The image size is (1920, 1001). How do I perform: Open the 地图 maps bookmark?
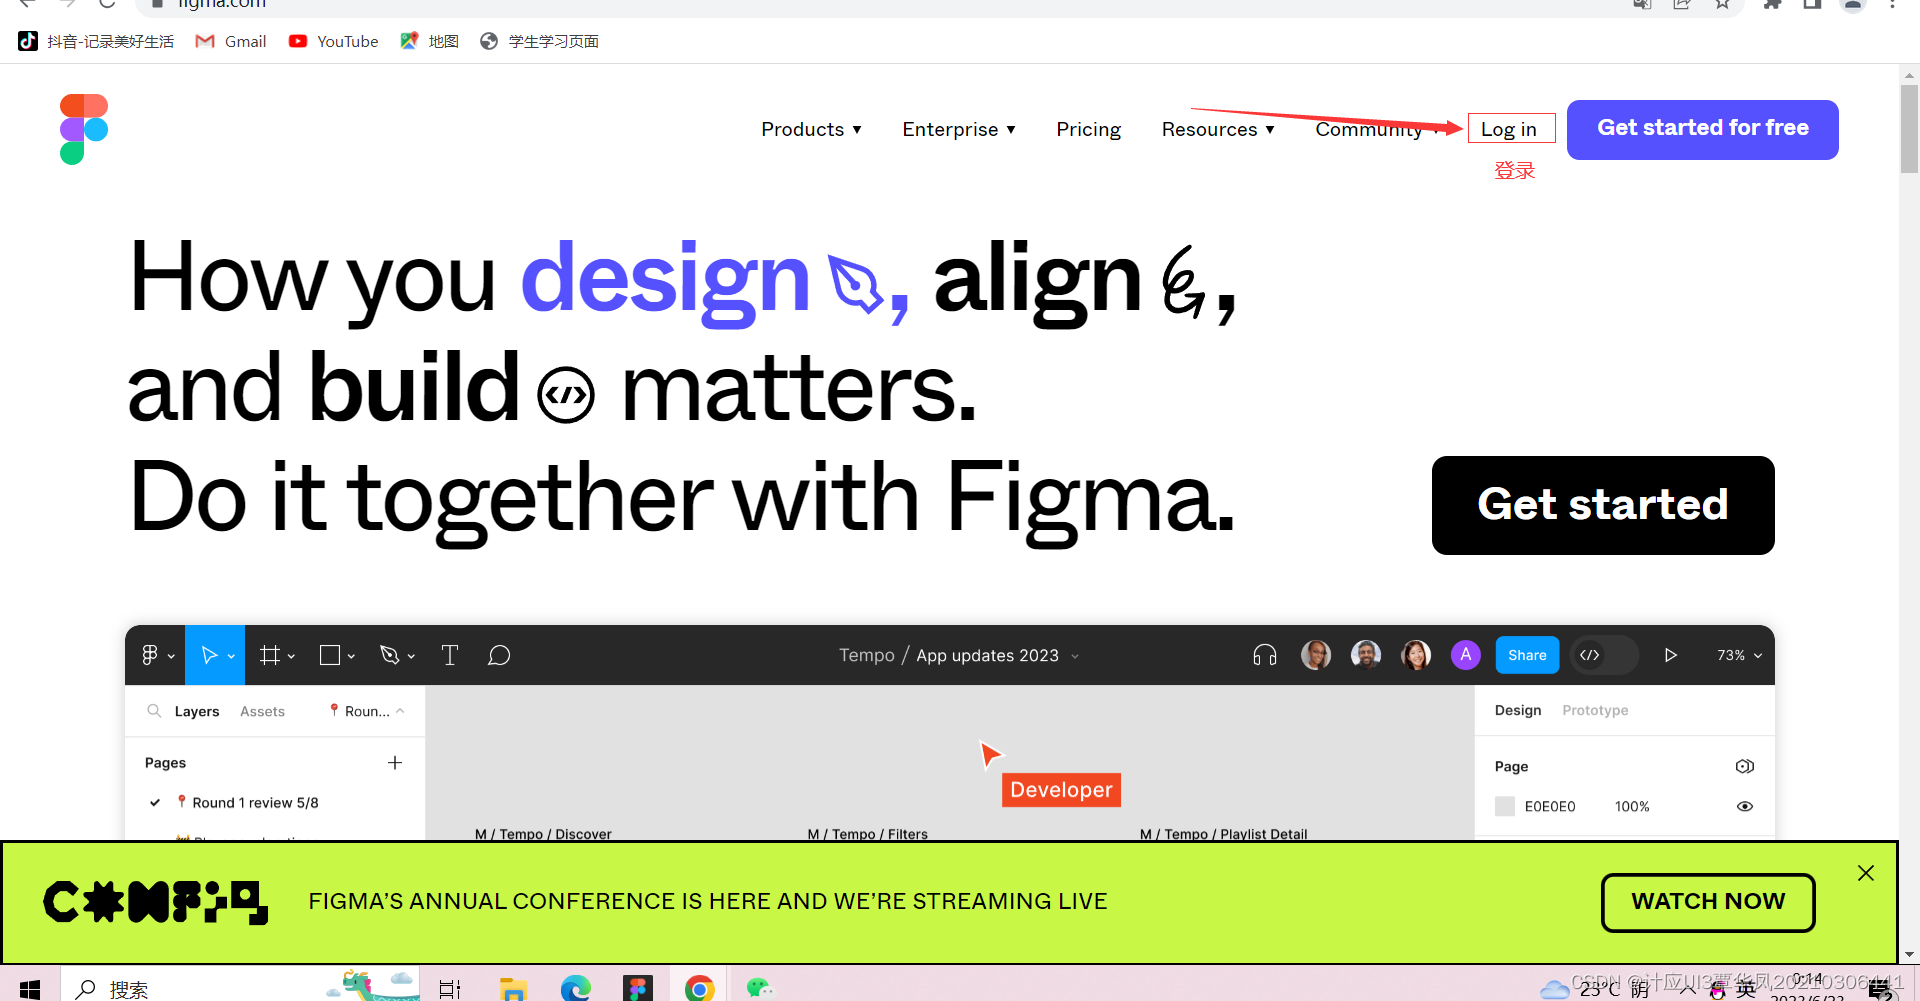point(429,41)
